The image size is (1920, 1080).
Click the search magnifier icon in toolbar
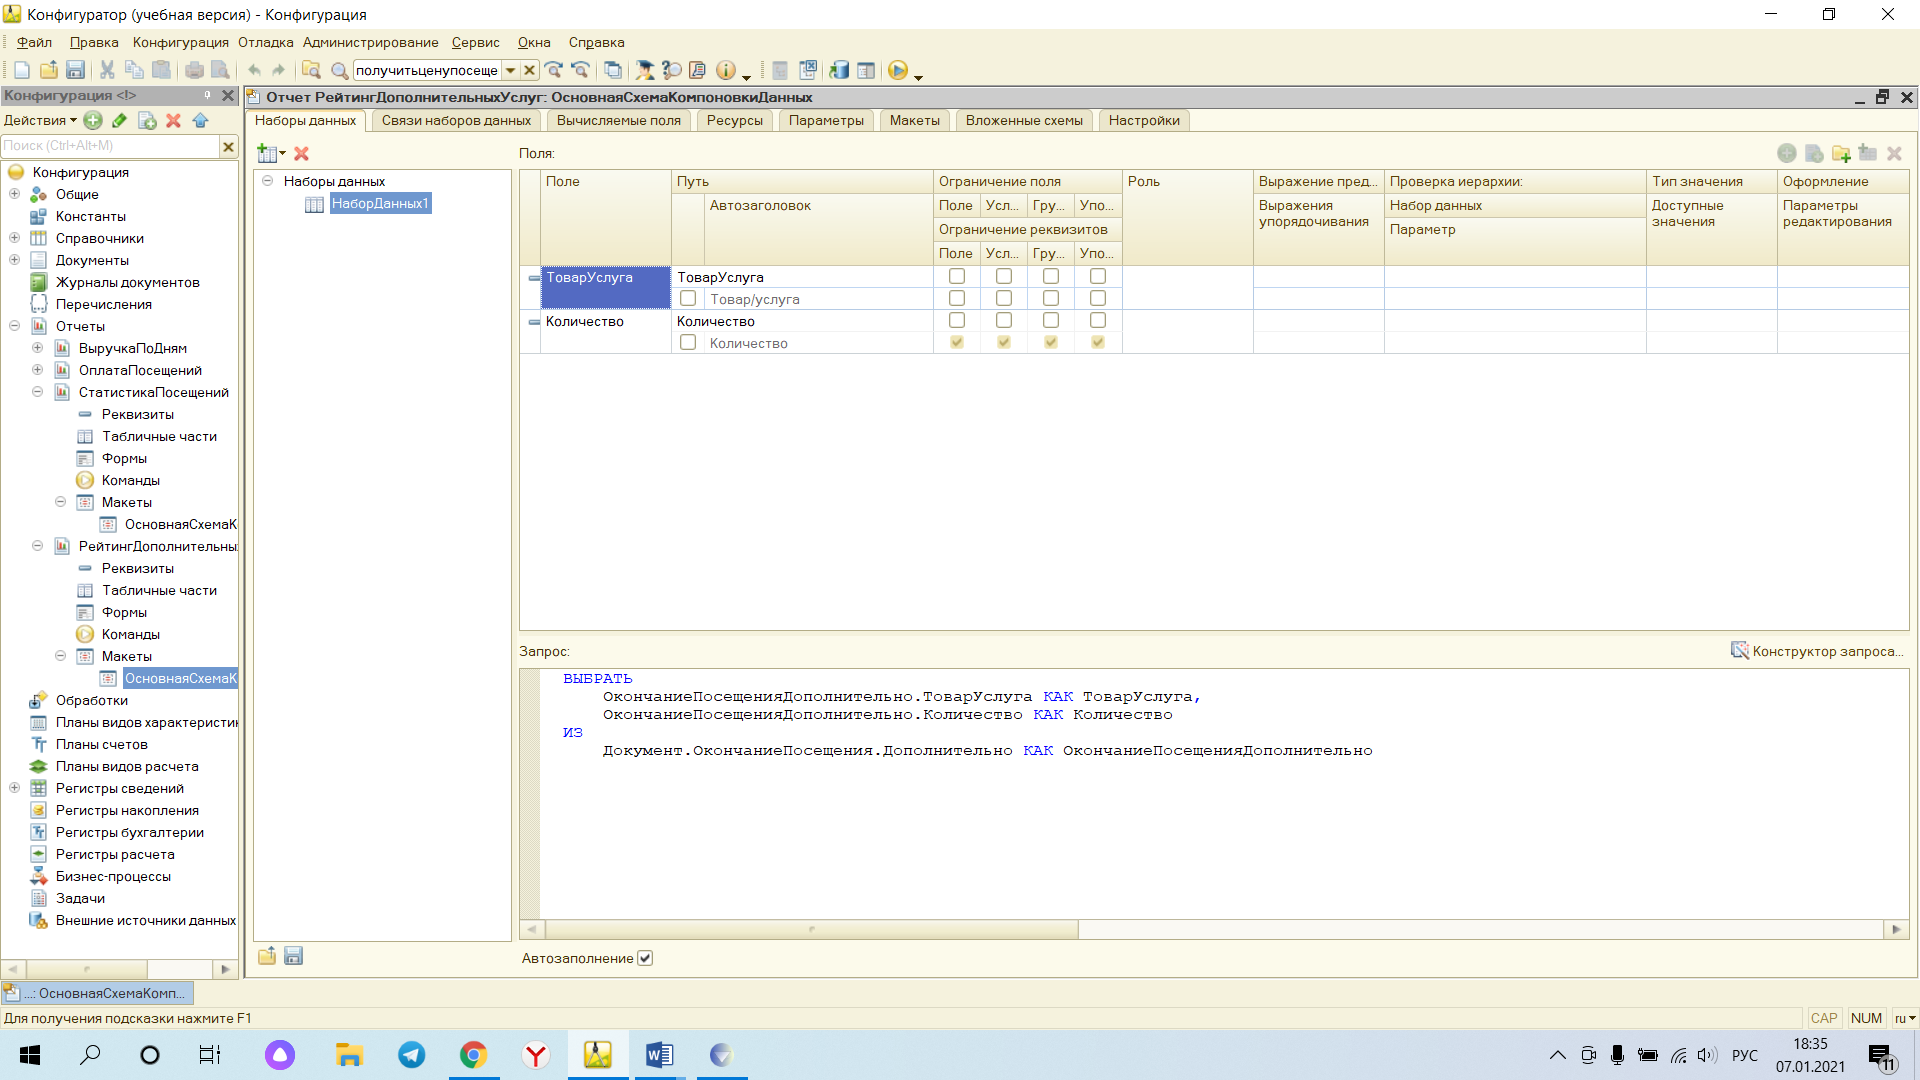pyautogui.click(x=339, y=70)
